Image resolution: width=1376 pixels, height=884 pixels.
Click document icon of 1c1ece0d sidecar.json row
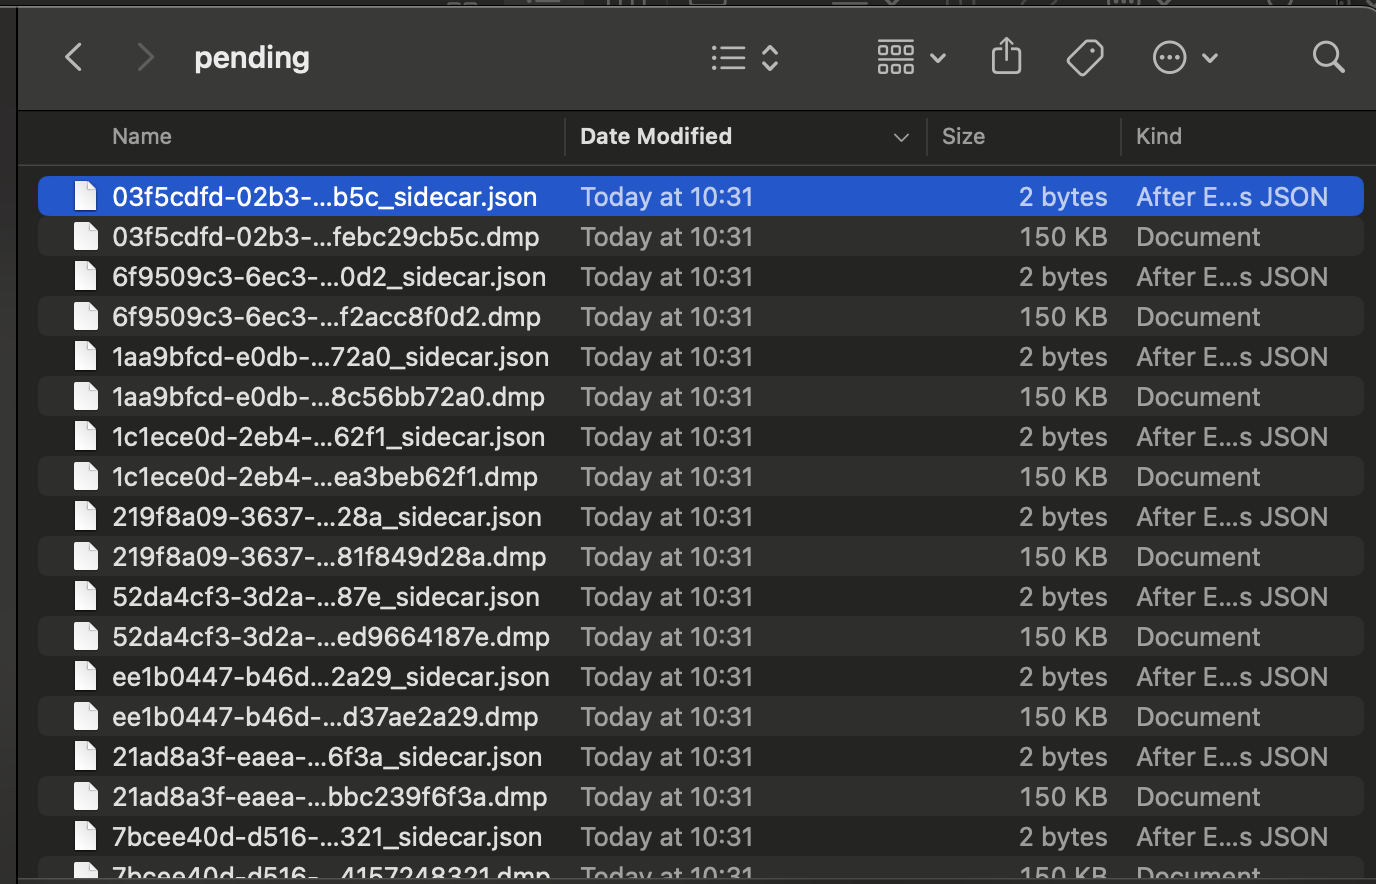coord(86,436)
